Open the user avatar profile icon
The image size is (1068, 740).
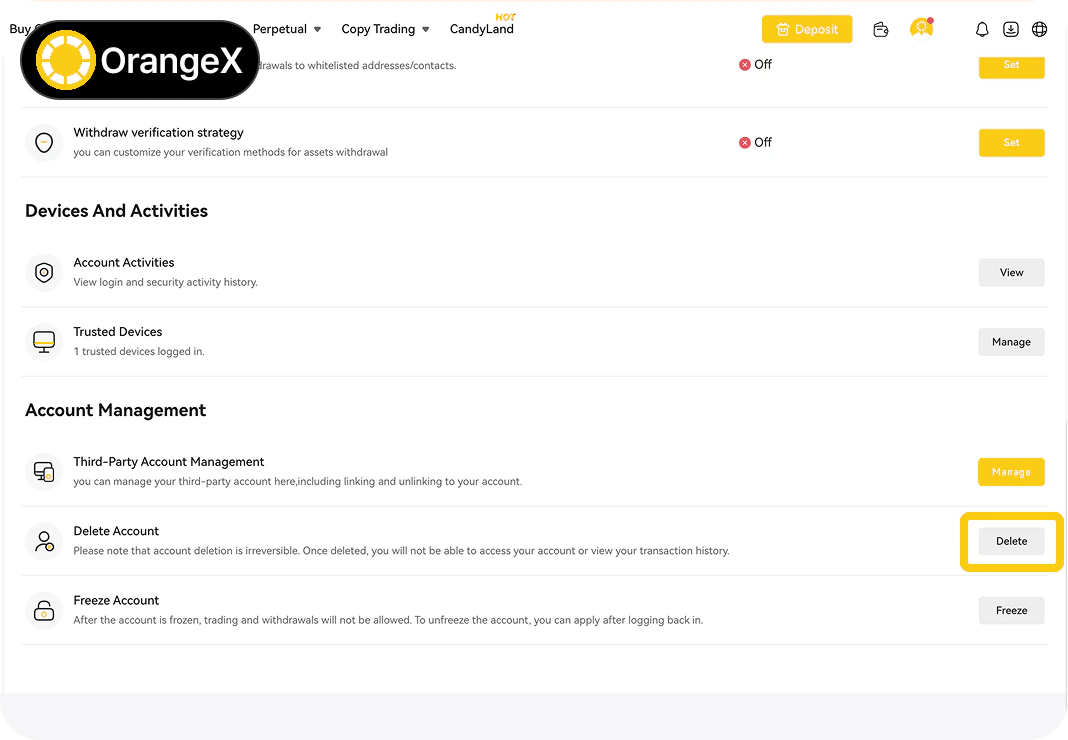[922, 28]
